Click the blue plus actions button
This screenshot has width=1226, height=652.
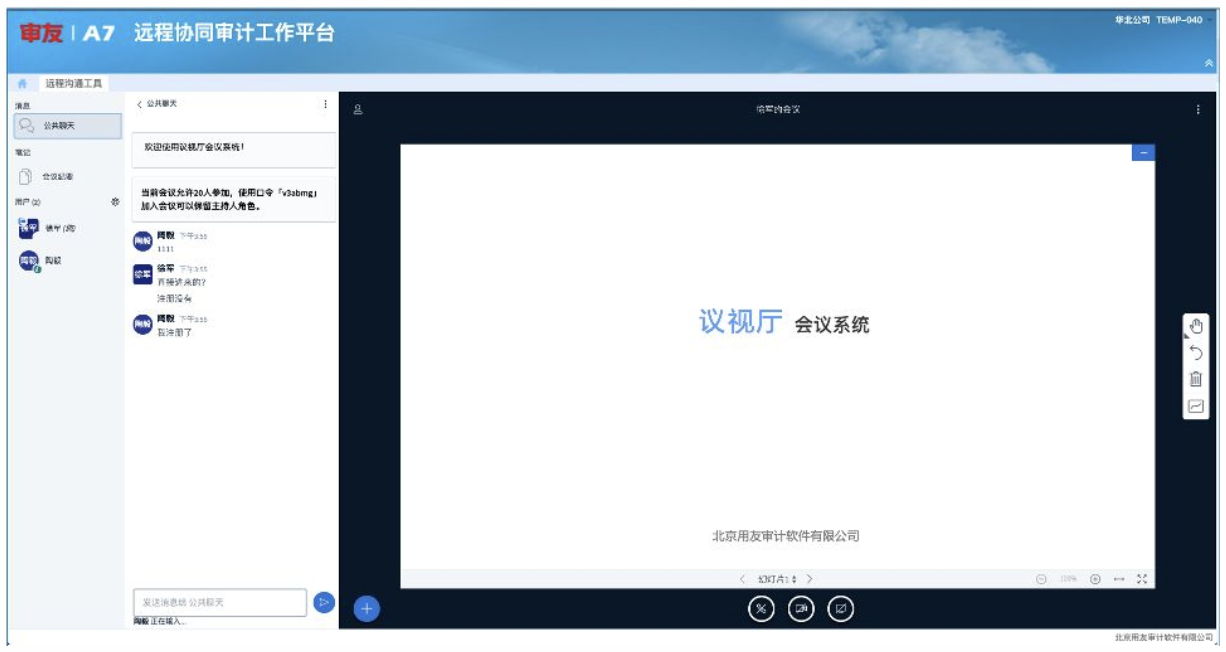(x=367, y=608)
